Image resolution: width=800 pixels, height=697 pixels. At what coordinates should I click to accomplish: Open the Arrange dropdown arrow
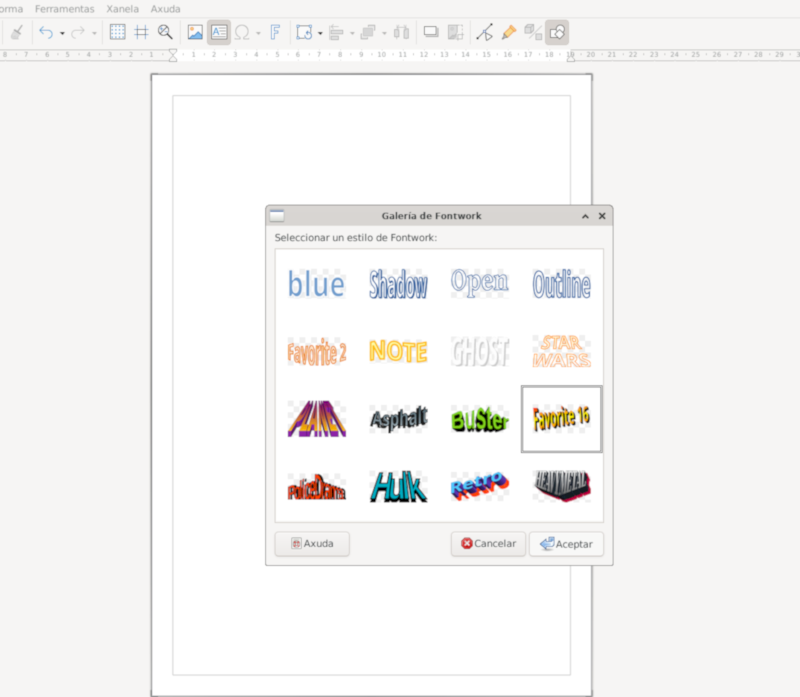click(383, 31)
